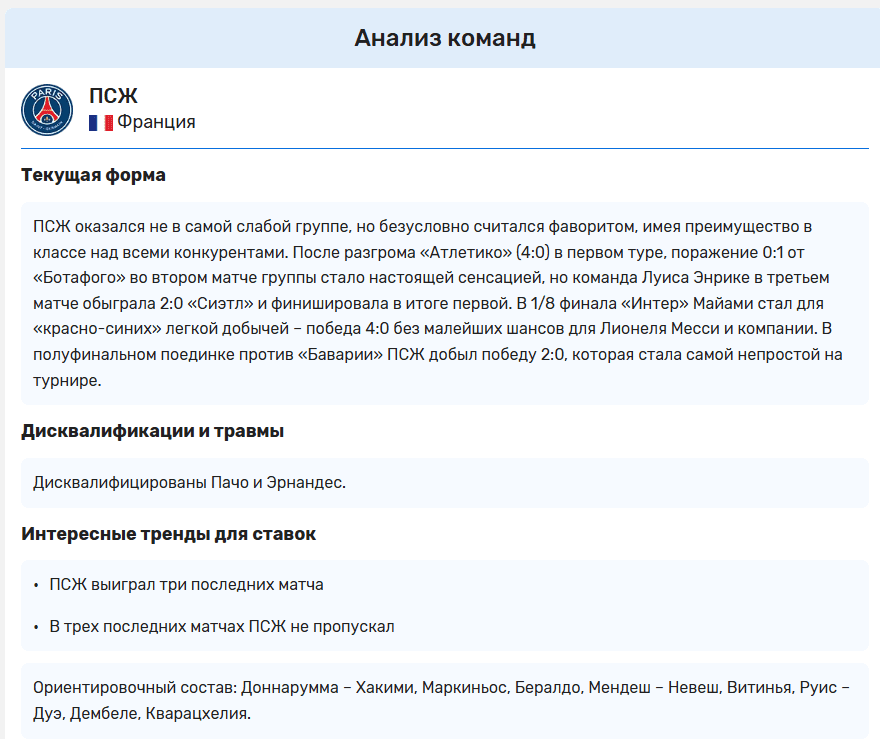Viewport: 880px width, 739px height.
Task: Click the French flag icon
Action: coord(101,122)
